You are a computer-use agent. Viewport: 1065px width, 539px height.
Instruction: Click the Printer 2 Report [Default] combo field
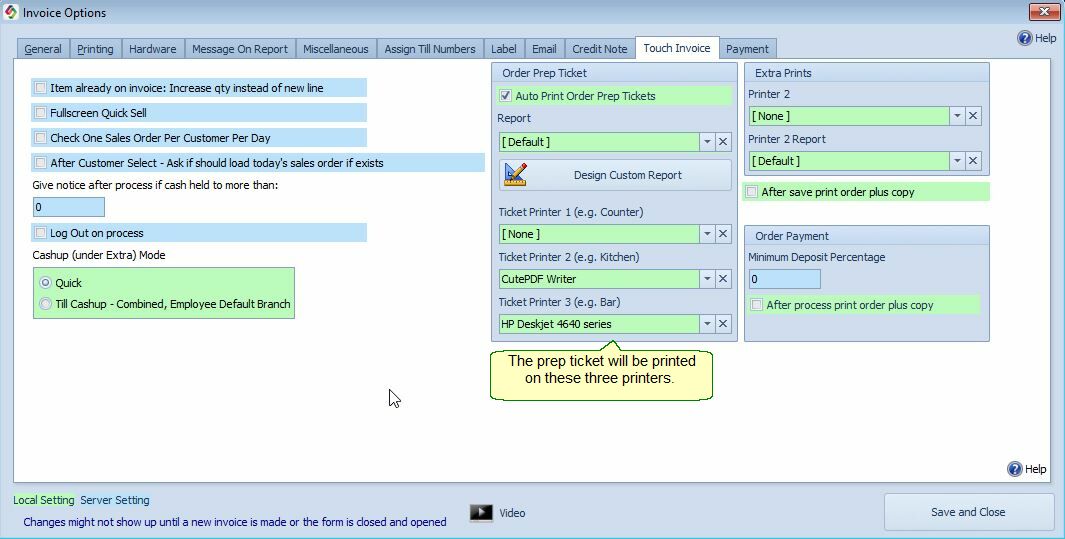pyautogui.click(x=849, y=161)
